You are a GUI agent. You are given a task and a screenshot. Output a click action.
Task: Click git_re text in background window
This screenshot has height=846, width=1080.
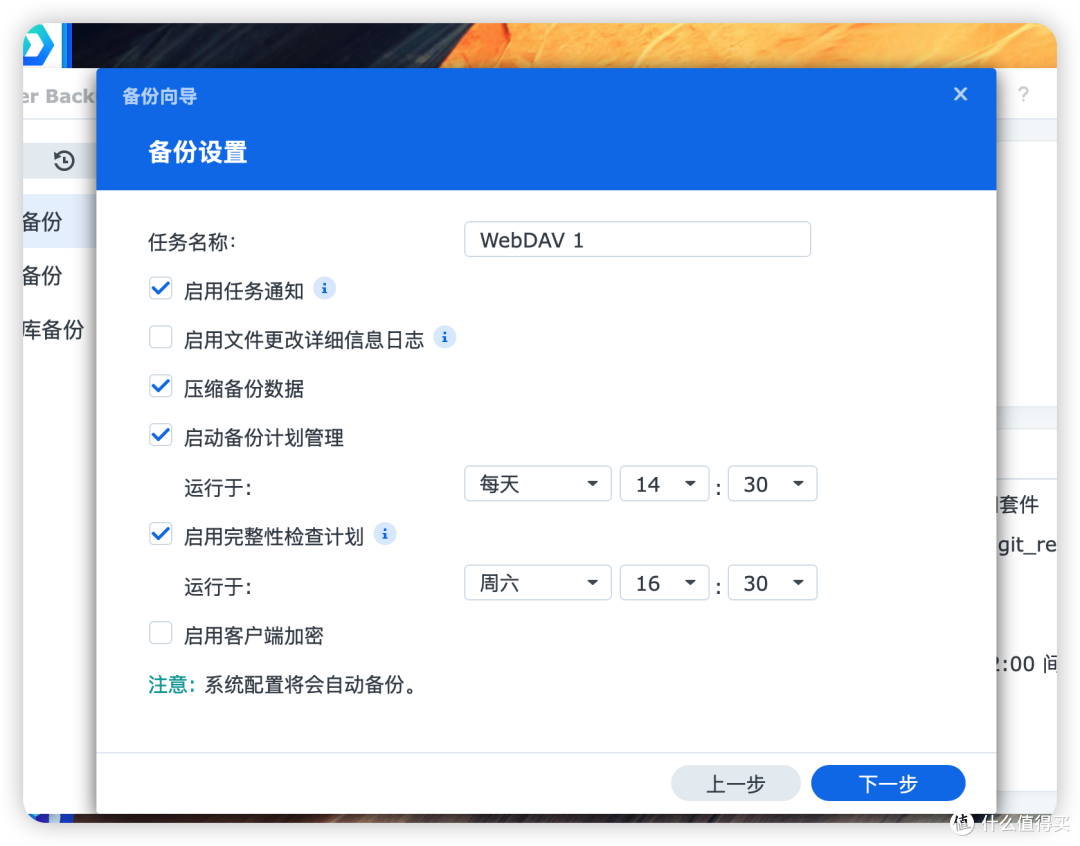1027,545
